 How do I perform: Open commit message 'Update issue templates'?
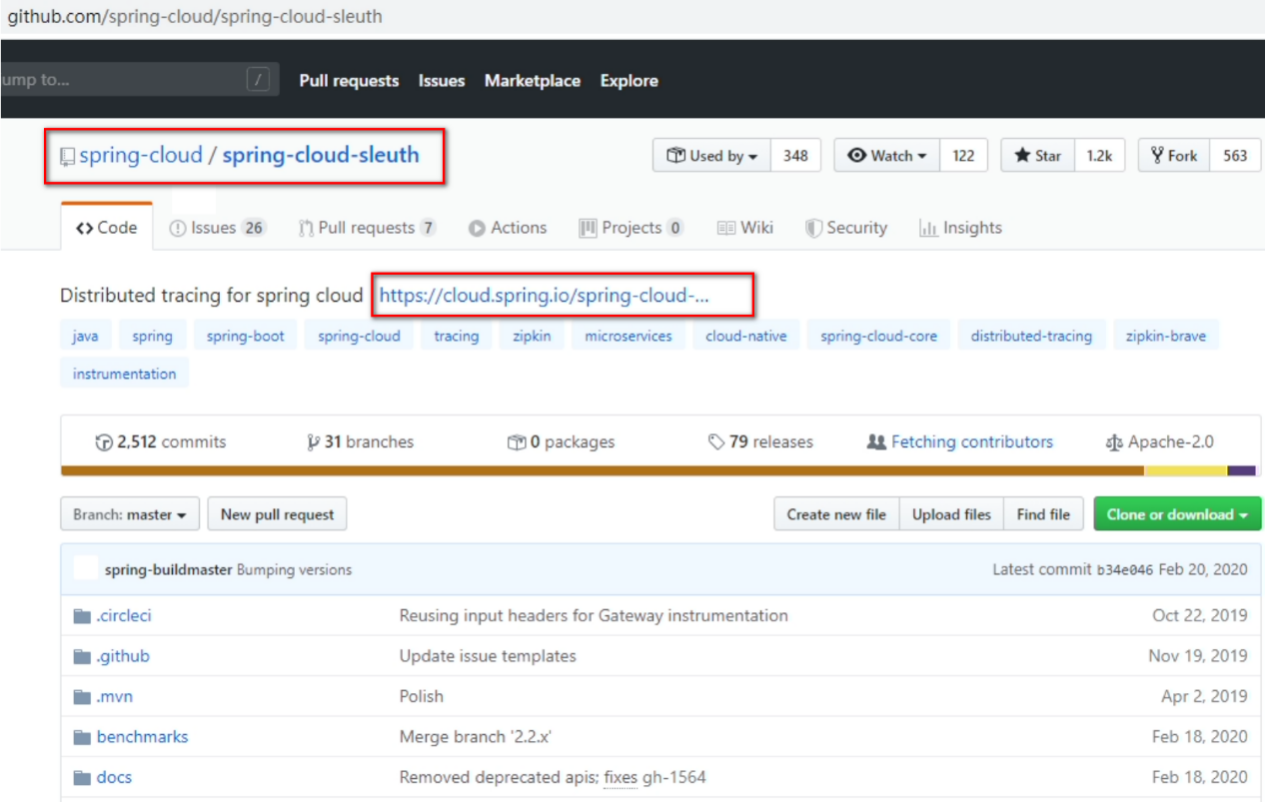[488, 656]
